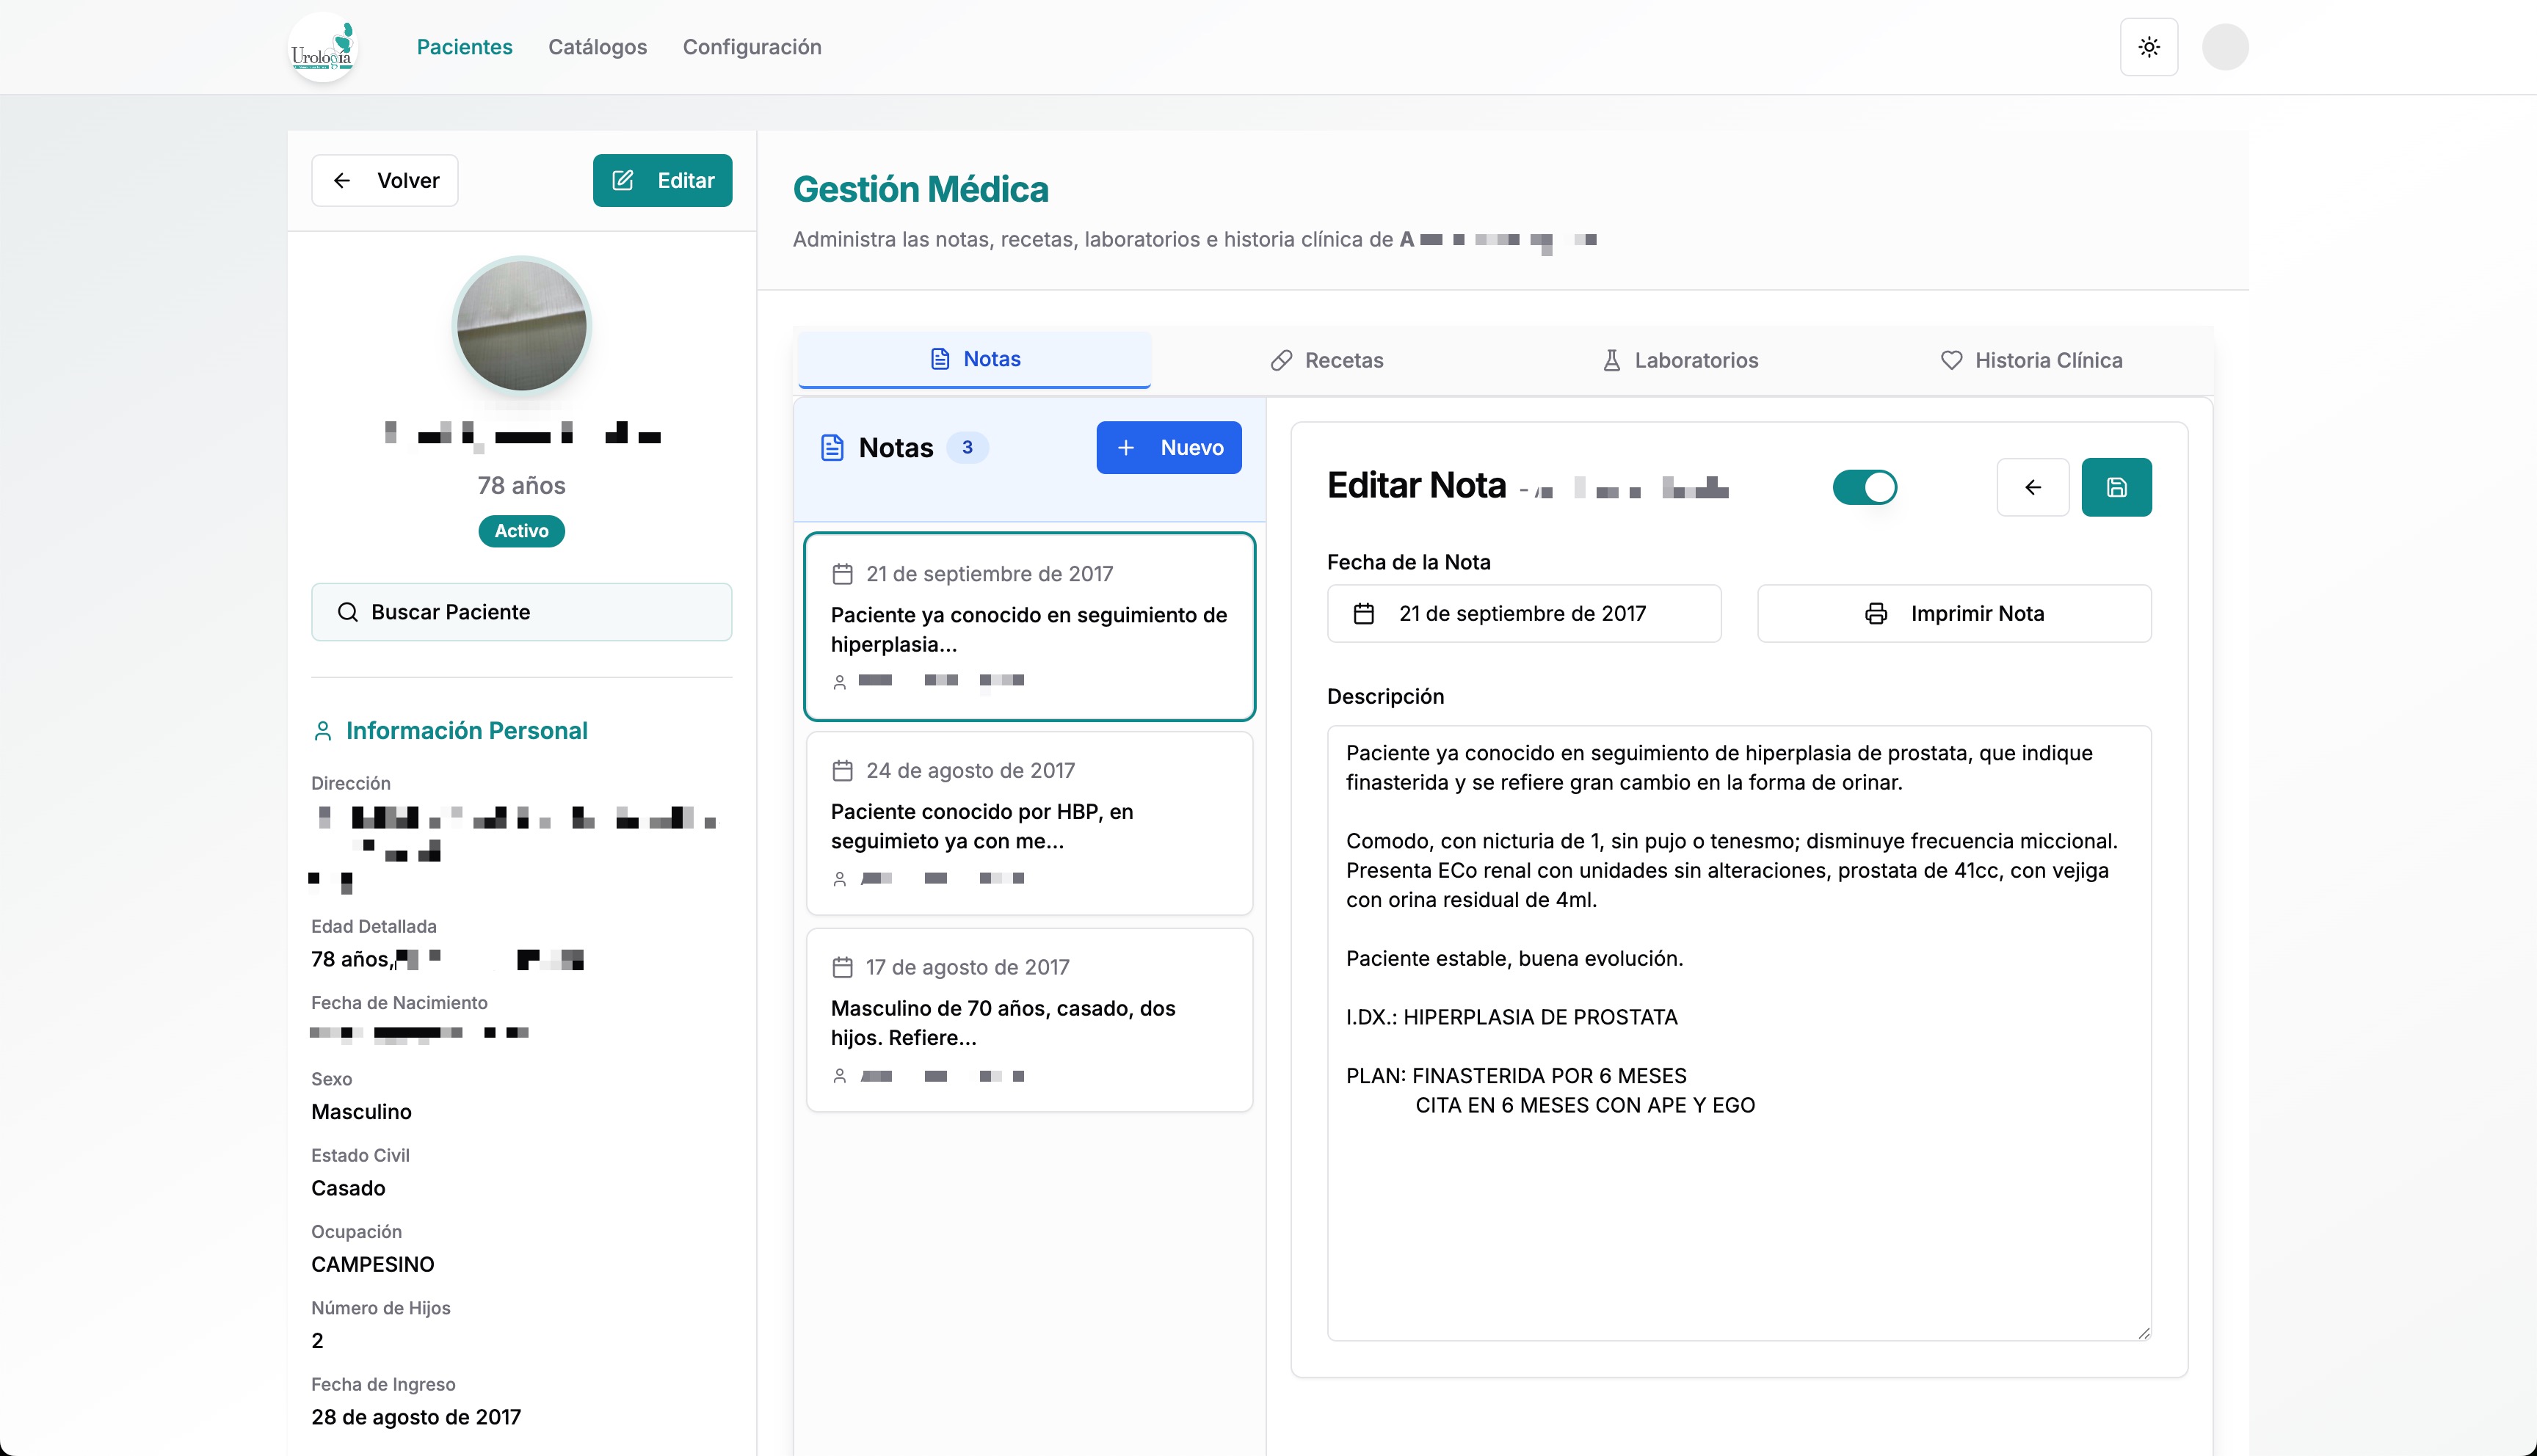Open the Laboratorios tab
This screenshot has width=2537, height=1456.
(1679, 360)
